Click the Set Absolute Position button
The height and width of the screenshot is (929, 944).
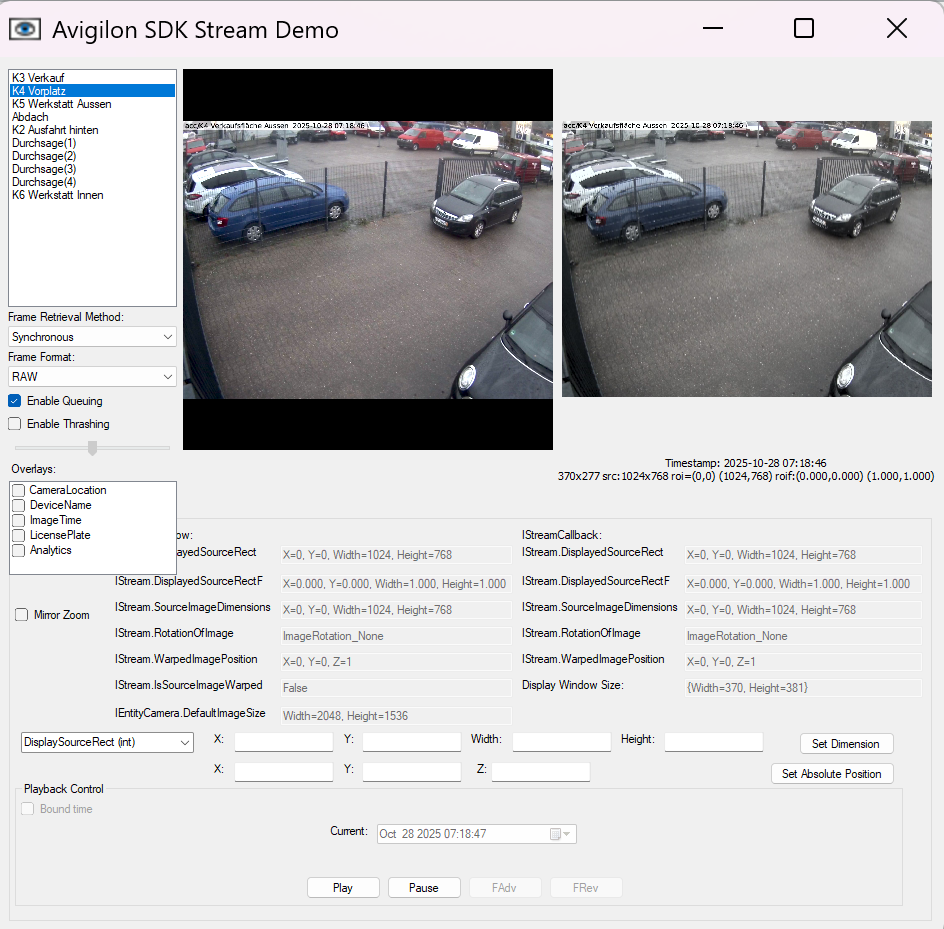(831, 774)
